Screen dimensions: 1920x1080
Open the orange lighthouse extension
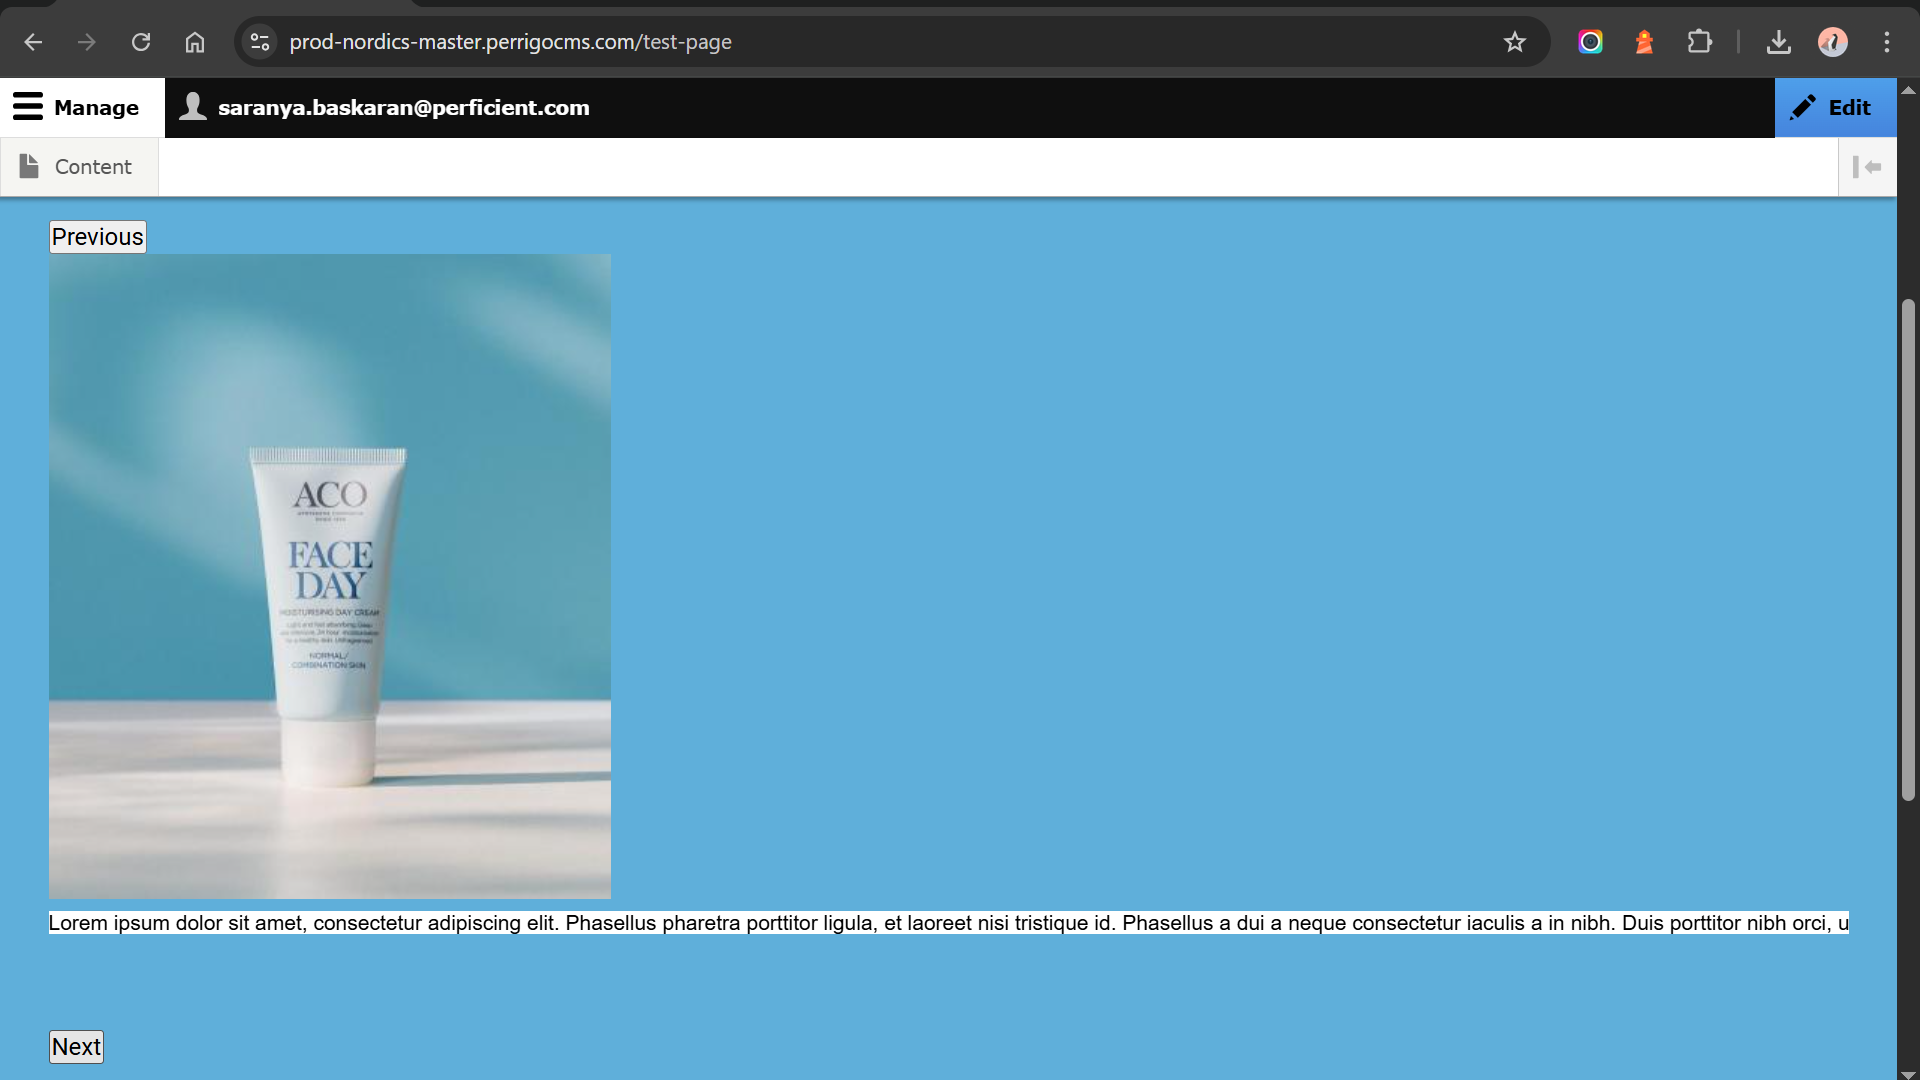click(1644, 42)
